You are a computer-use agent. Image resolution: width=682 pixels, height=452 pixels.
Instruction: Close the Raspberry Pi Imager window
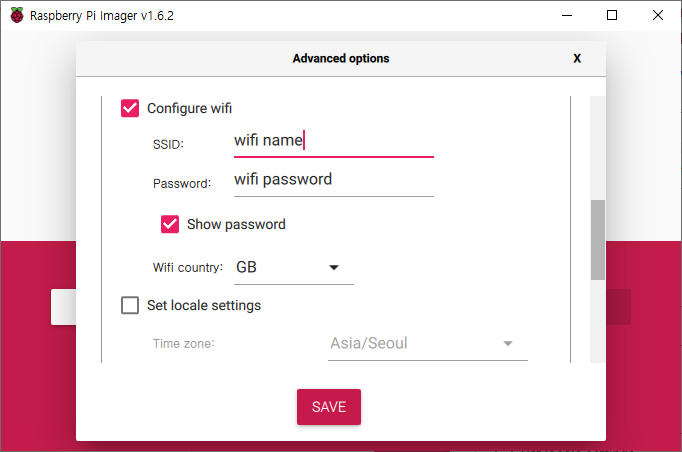[x=658, y=15]
